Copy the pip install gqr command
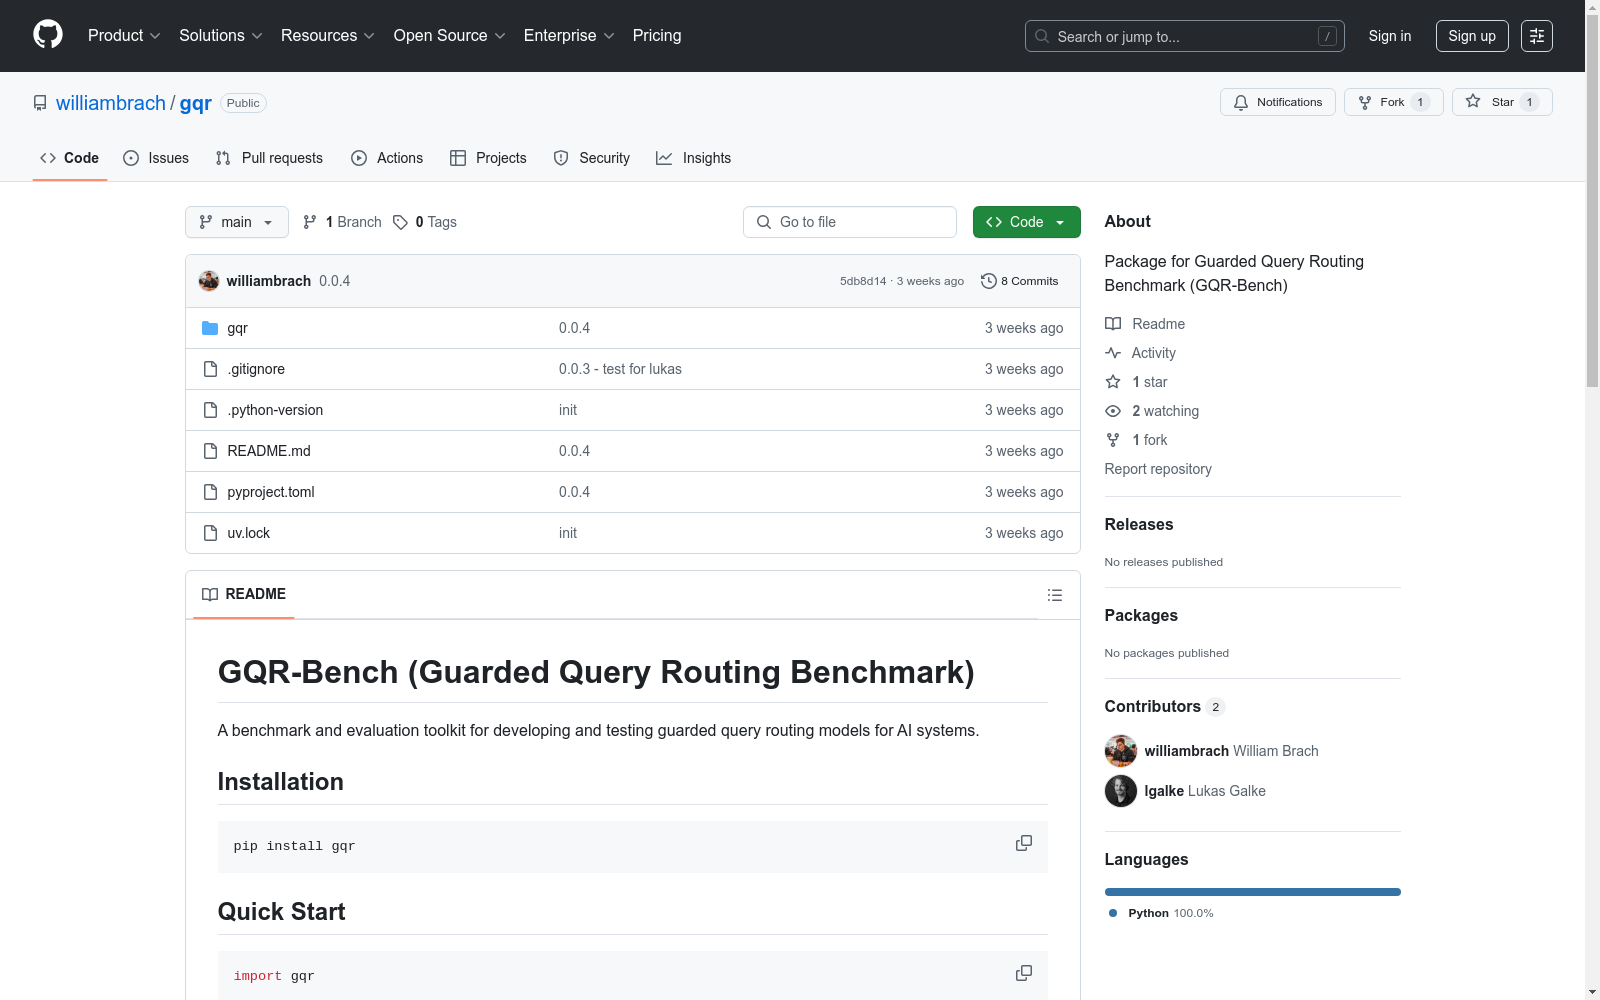 [x=1024, y=843]
